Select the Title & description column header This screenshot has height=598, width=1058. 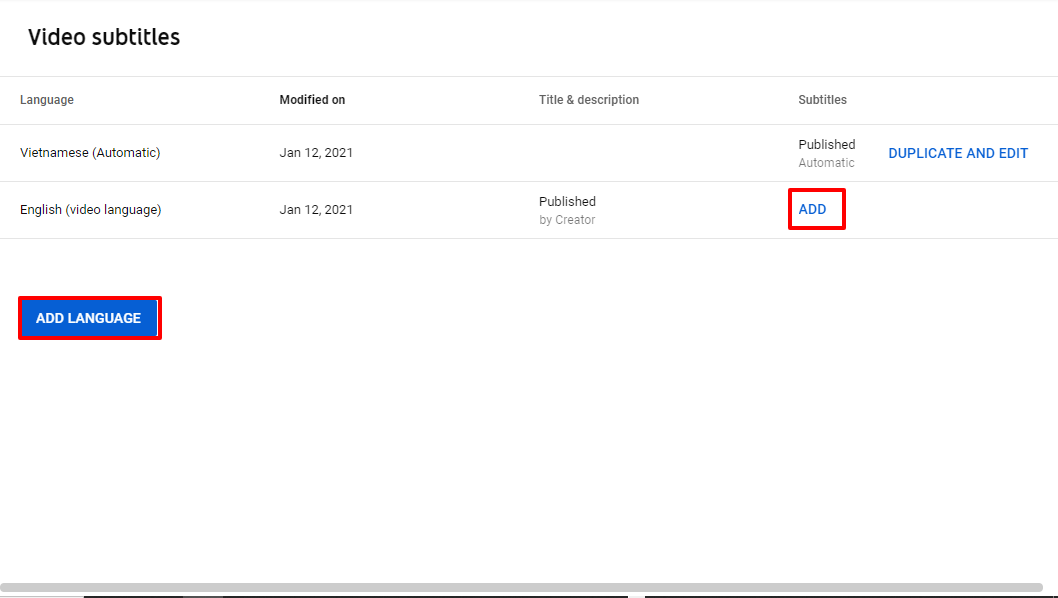tap(588, 100)
